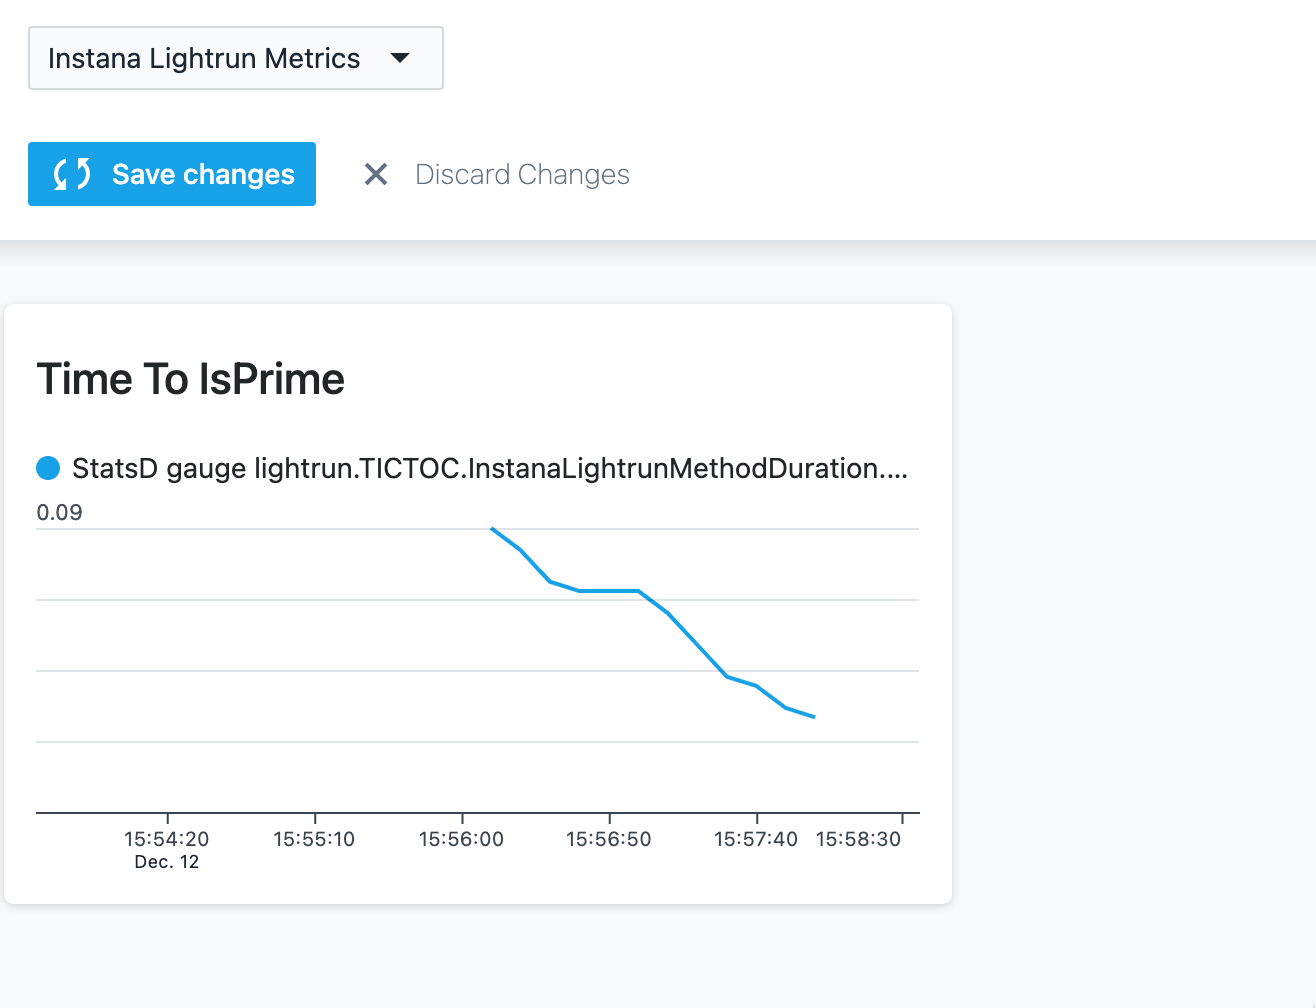Click the 15:57:40 time axis label

point(756,839)
